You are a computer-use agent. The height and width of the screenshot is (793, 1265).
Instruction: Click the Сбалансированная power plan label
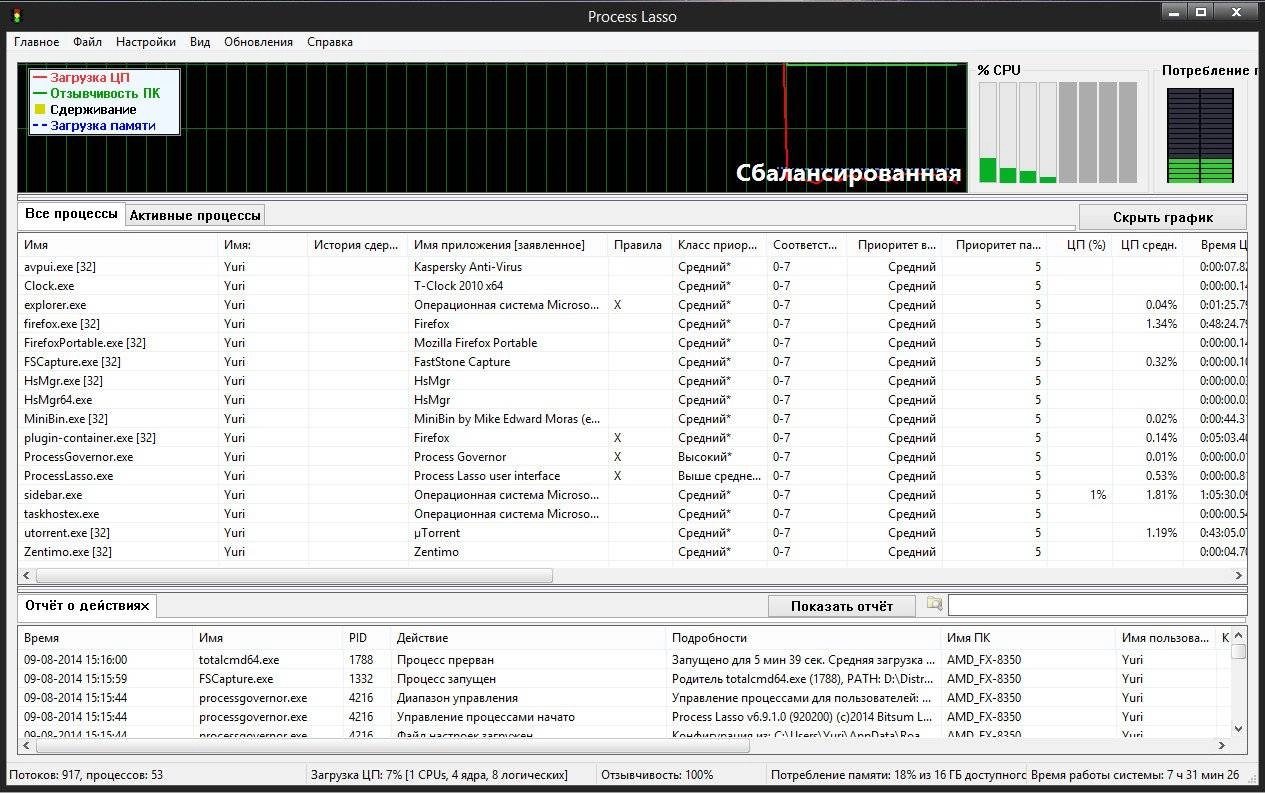click(x=849, y=173)
